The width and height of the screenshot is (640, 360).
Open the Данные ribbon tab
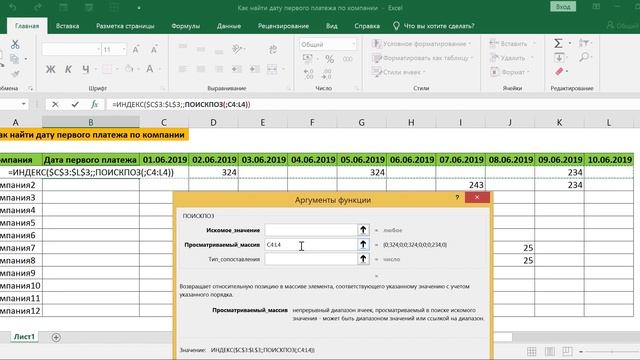[x=229, y=26]
